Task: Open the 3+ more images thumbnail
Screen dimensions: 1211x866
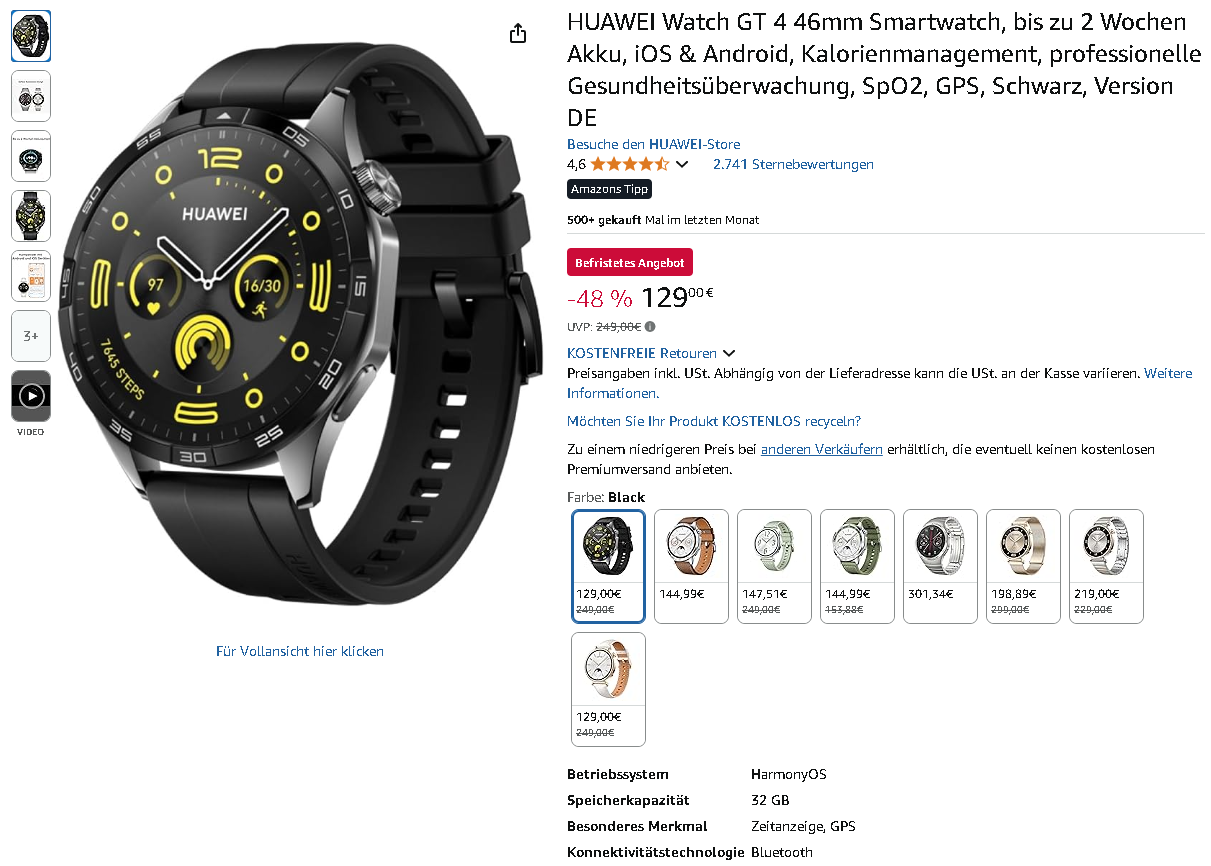Action: pyautogui.click(x=31, y=336)
